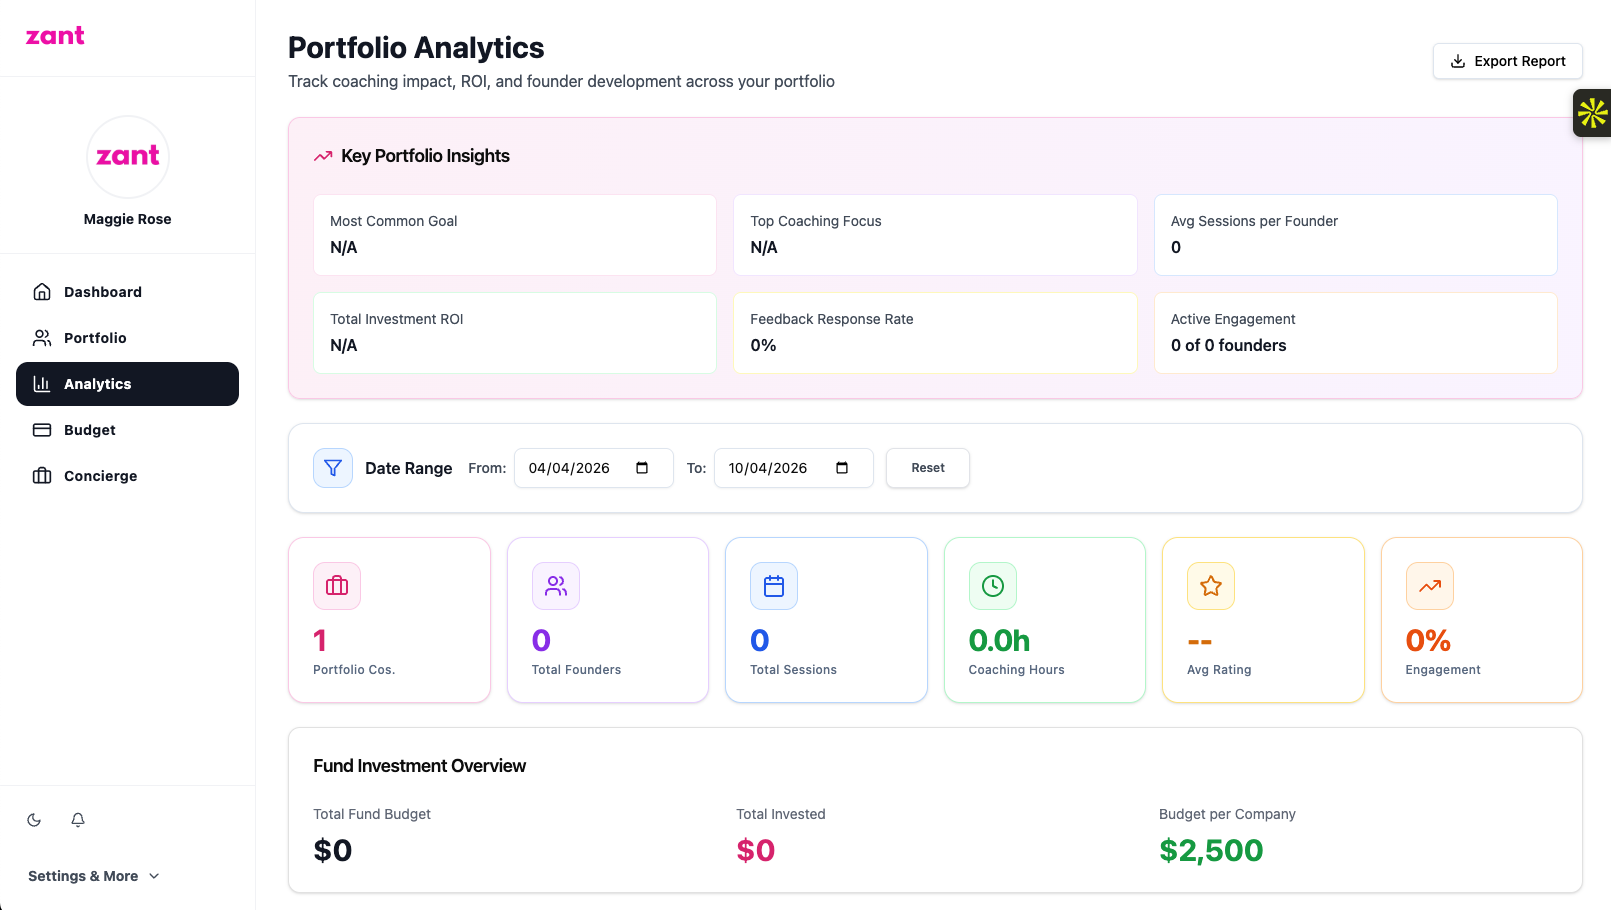Click the '0.0h' Coaching Hours value
The height and width of the screenshot is (910, 1611).
pyautogui.click(x=999, y=641)
